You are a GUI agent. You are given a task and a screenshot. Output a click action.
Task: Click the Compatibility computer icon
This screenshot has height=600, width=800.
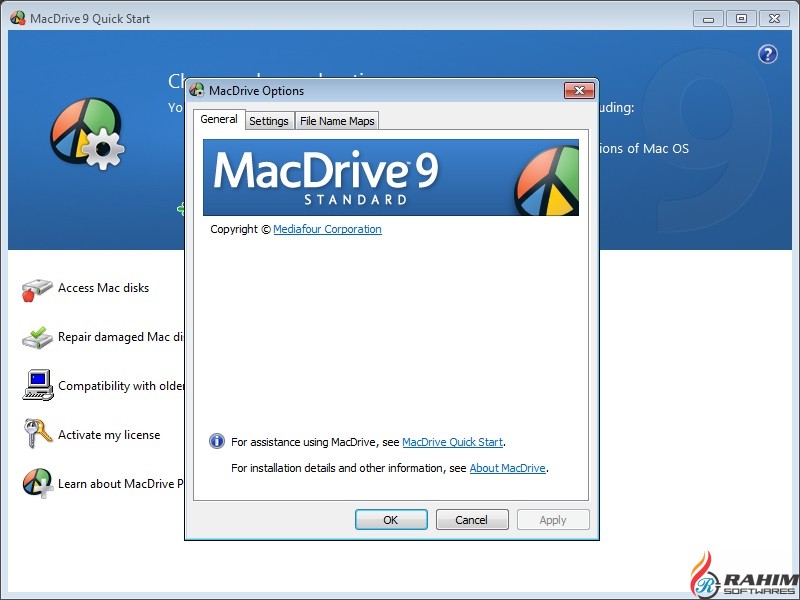[38, 385]
